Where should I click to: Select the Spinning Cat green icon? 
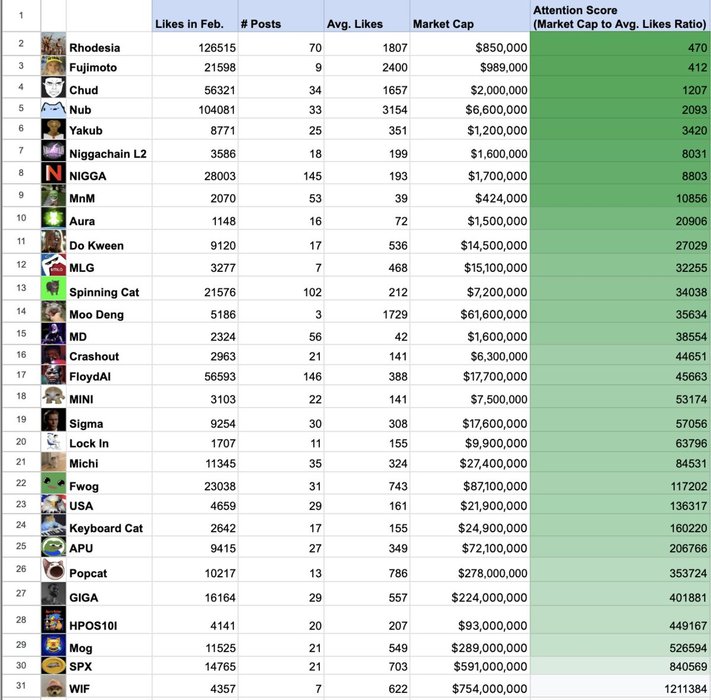(x=53, y=289)
